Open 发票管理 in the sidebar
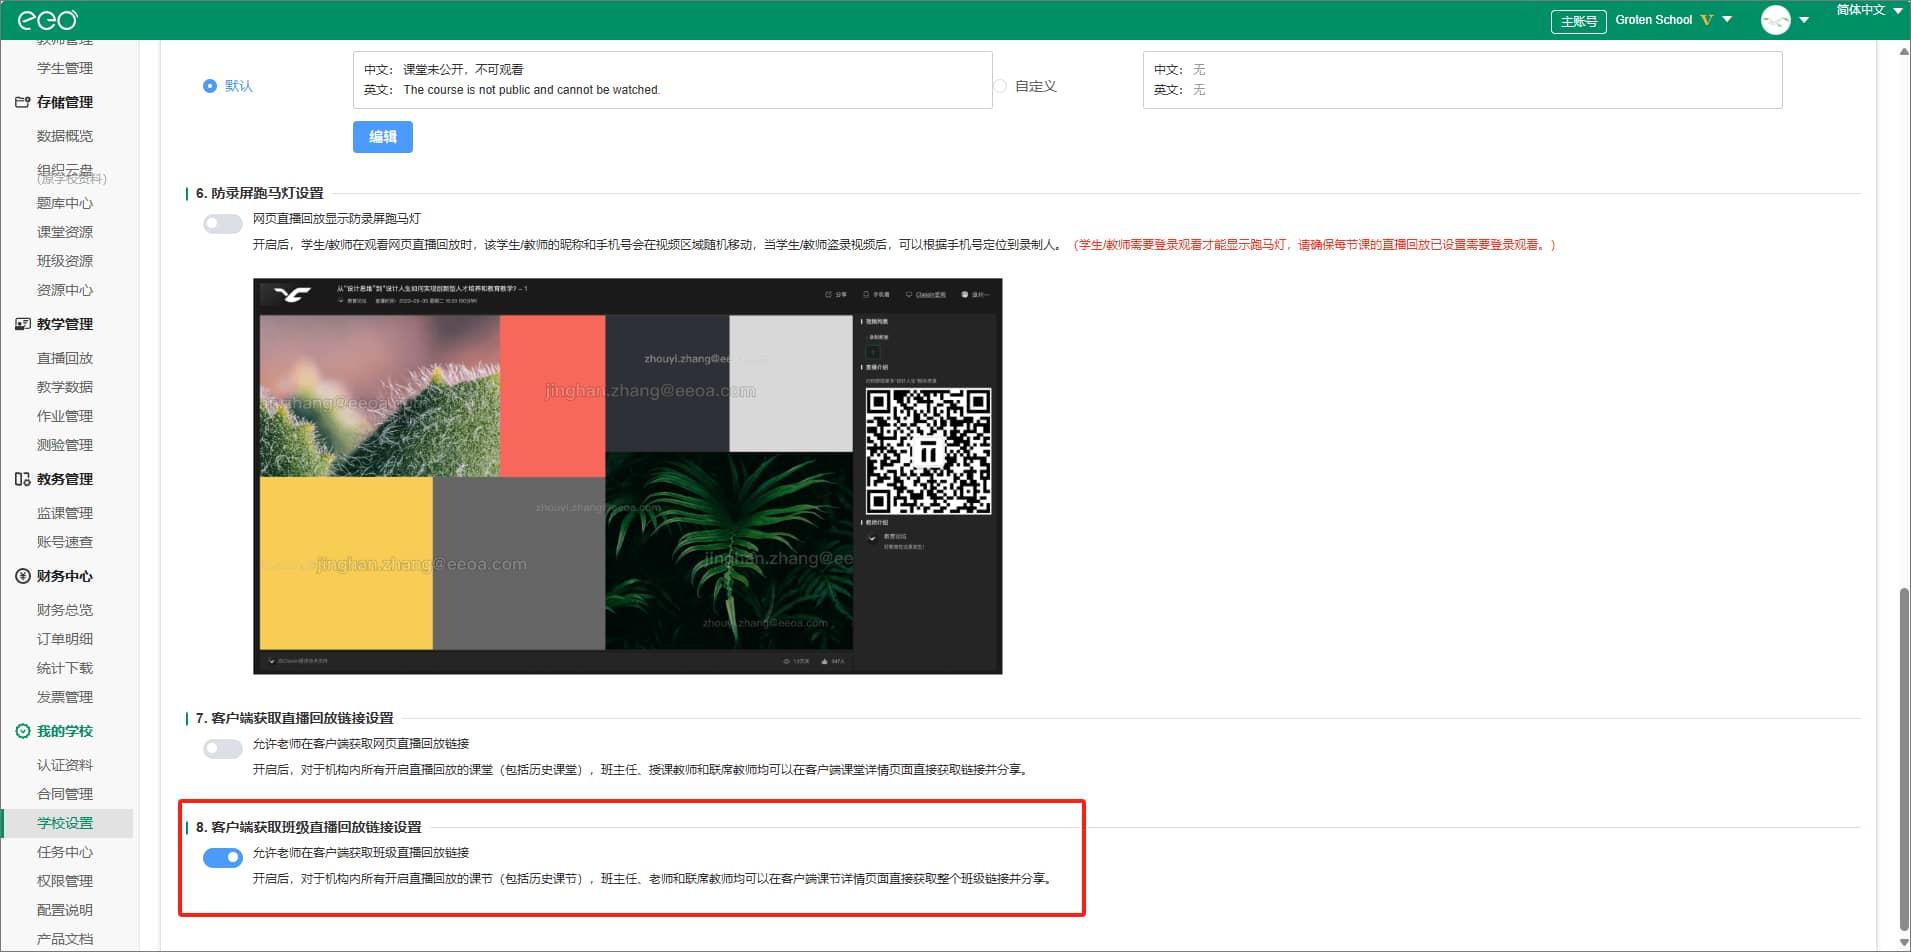The height and width of the screenshot is (952, 1911). point(65,697)
